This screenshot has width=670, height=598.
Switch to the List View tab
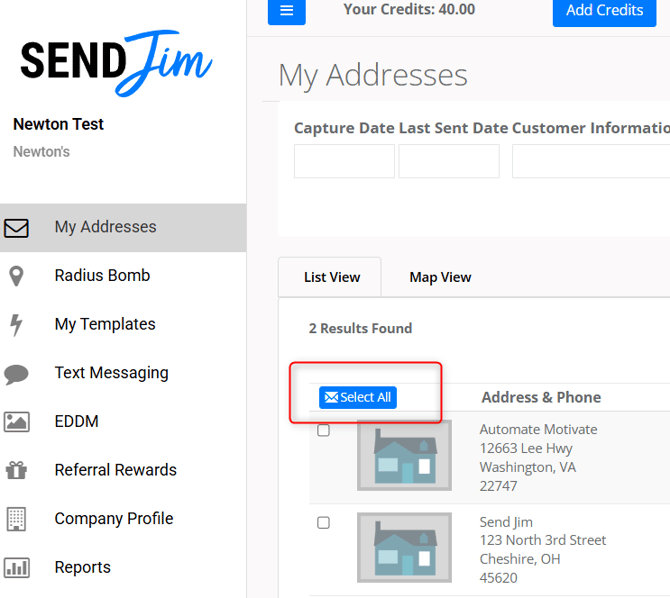[332, 277]
